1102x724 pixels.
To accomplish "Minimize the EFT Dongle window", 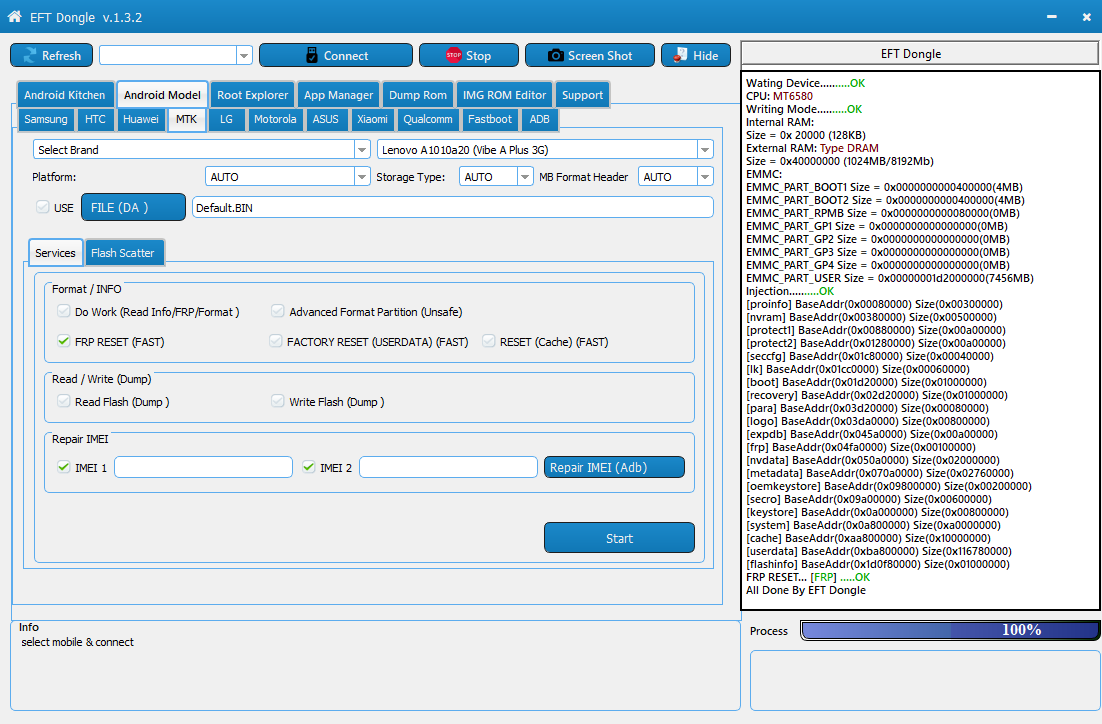I will (1051, 17).
